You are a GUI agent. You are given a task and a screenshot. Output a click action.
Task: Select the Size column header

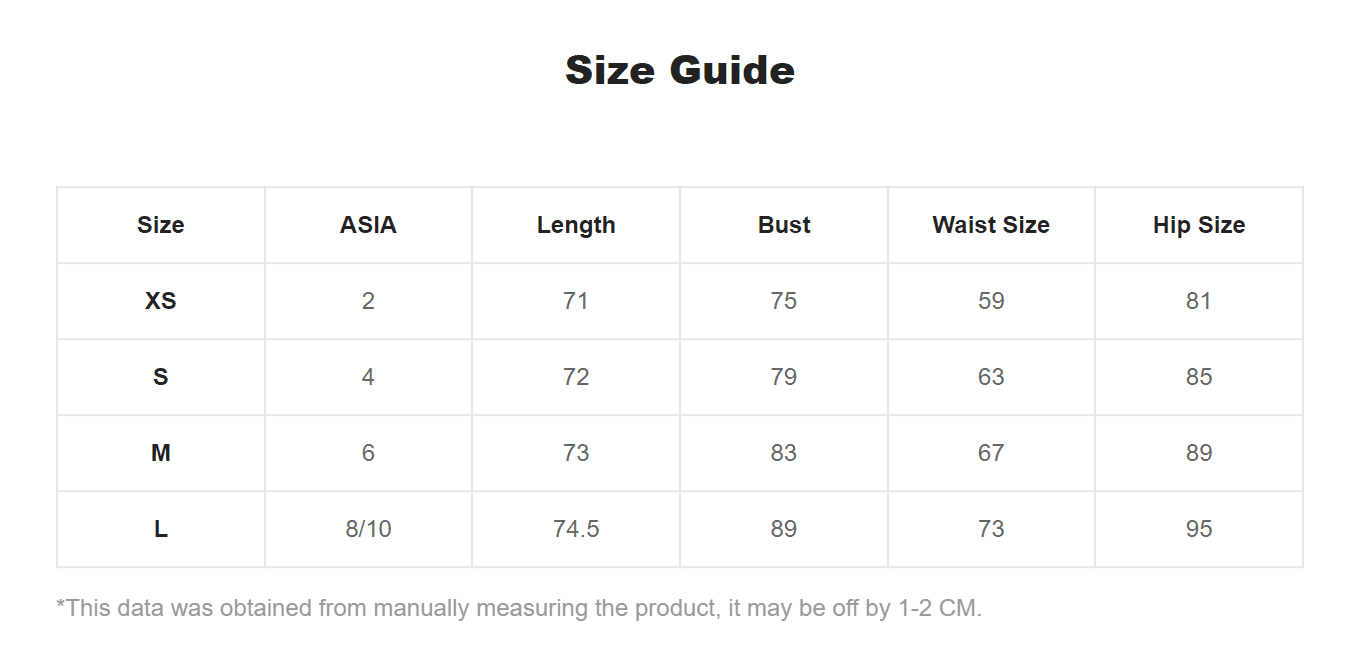161,225
